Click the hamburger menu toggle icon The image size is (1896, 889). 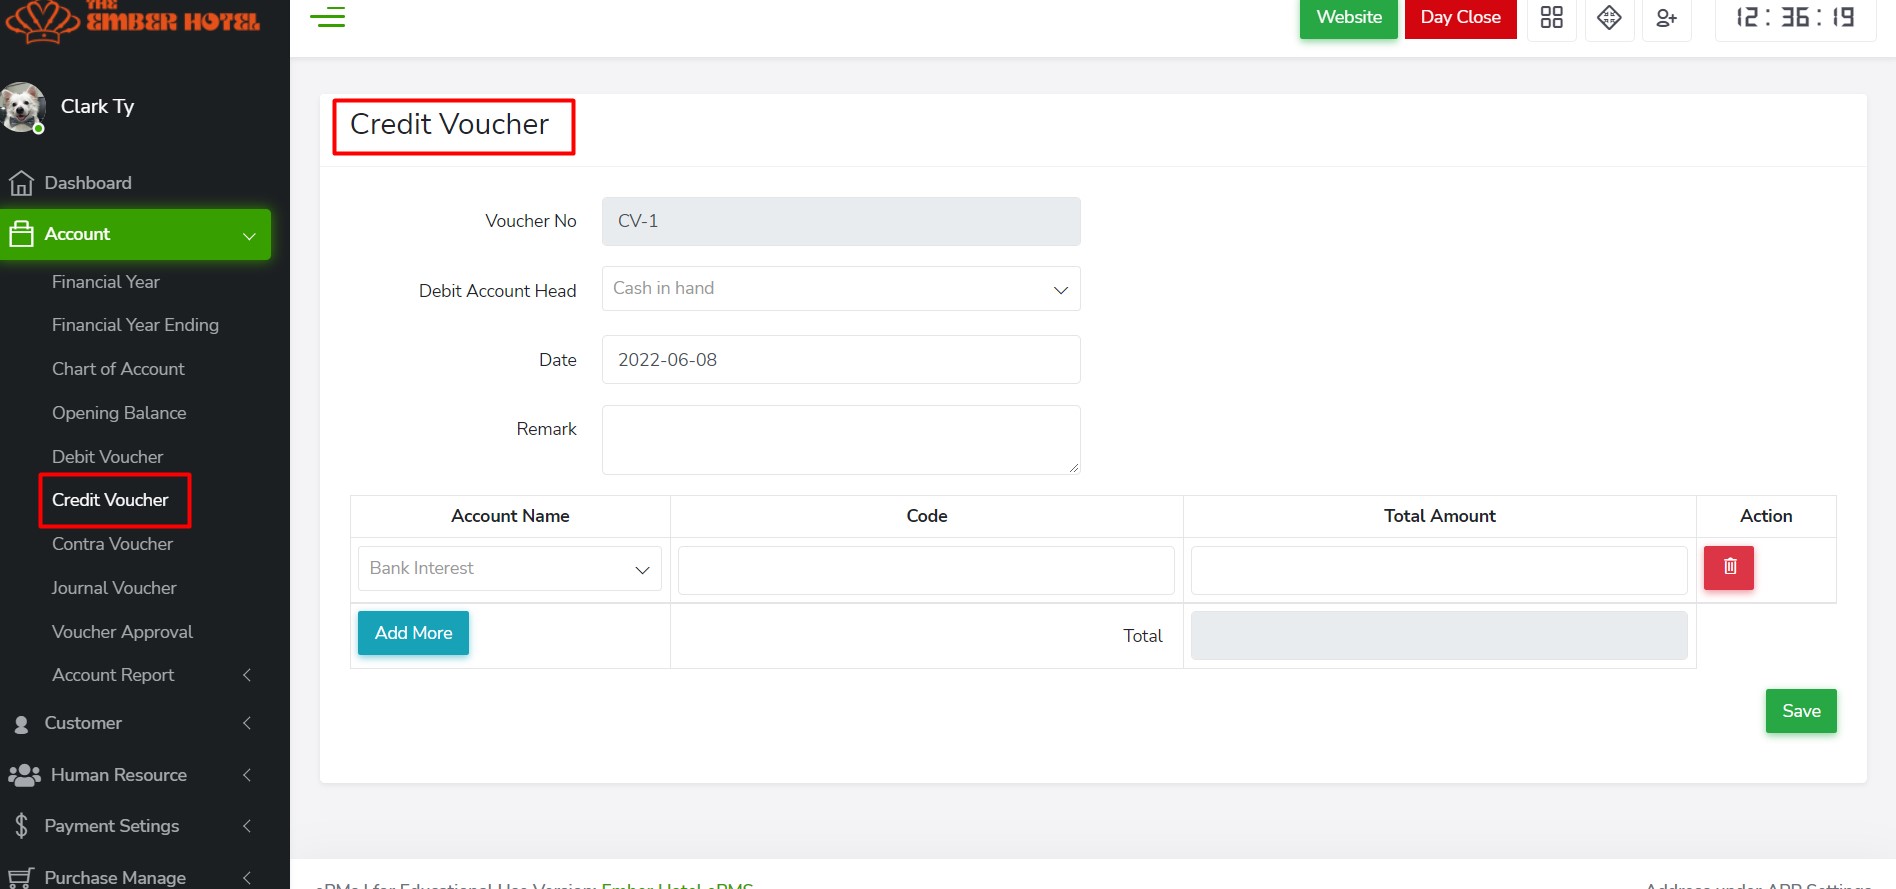(327, 17)
